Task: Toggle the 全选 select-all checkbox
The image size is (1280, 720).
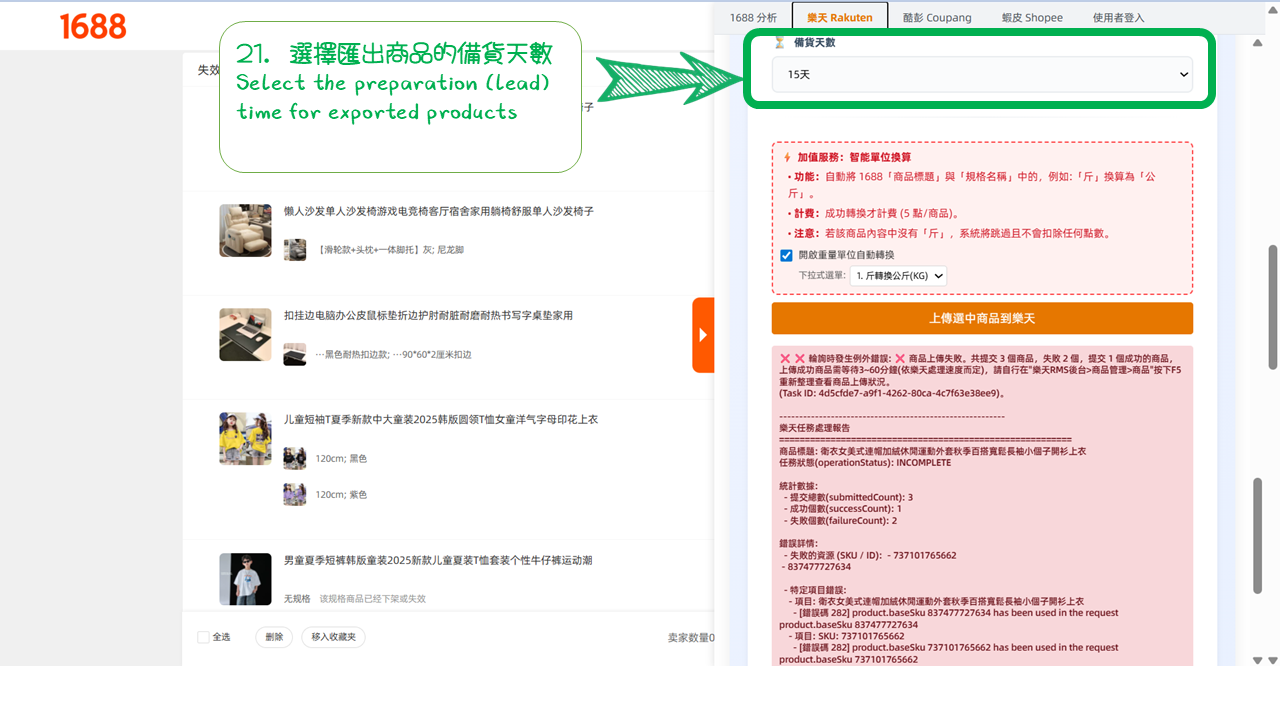Action: [204, 637]
